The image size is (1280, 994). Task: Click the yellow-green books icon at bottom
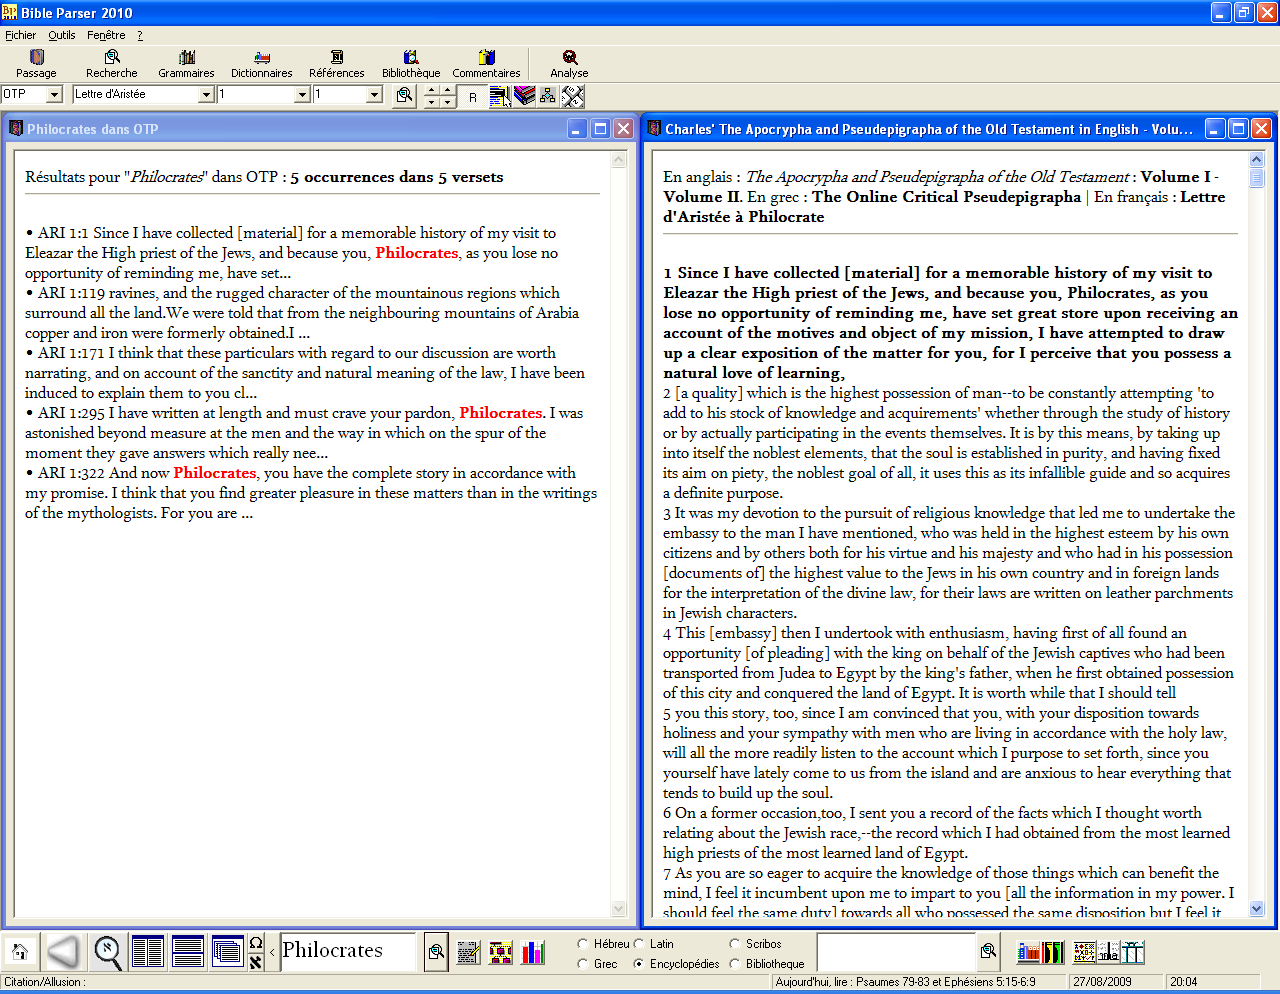pyautogui.click(x=1053, y=952)
